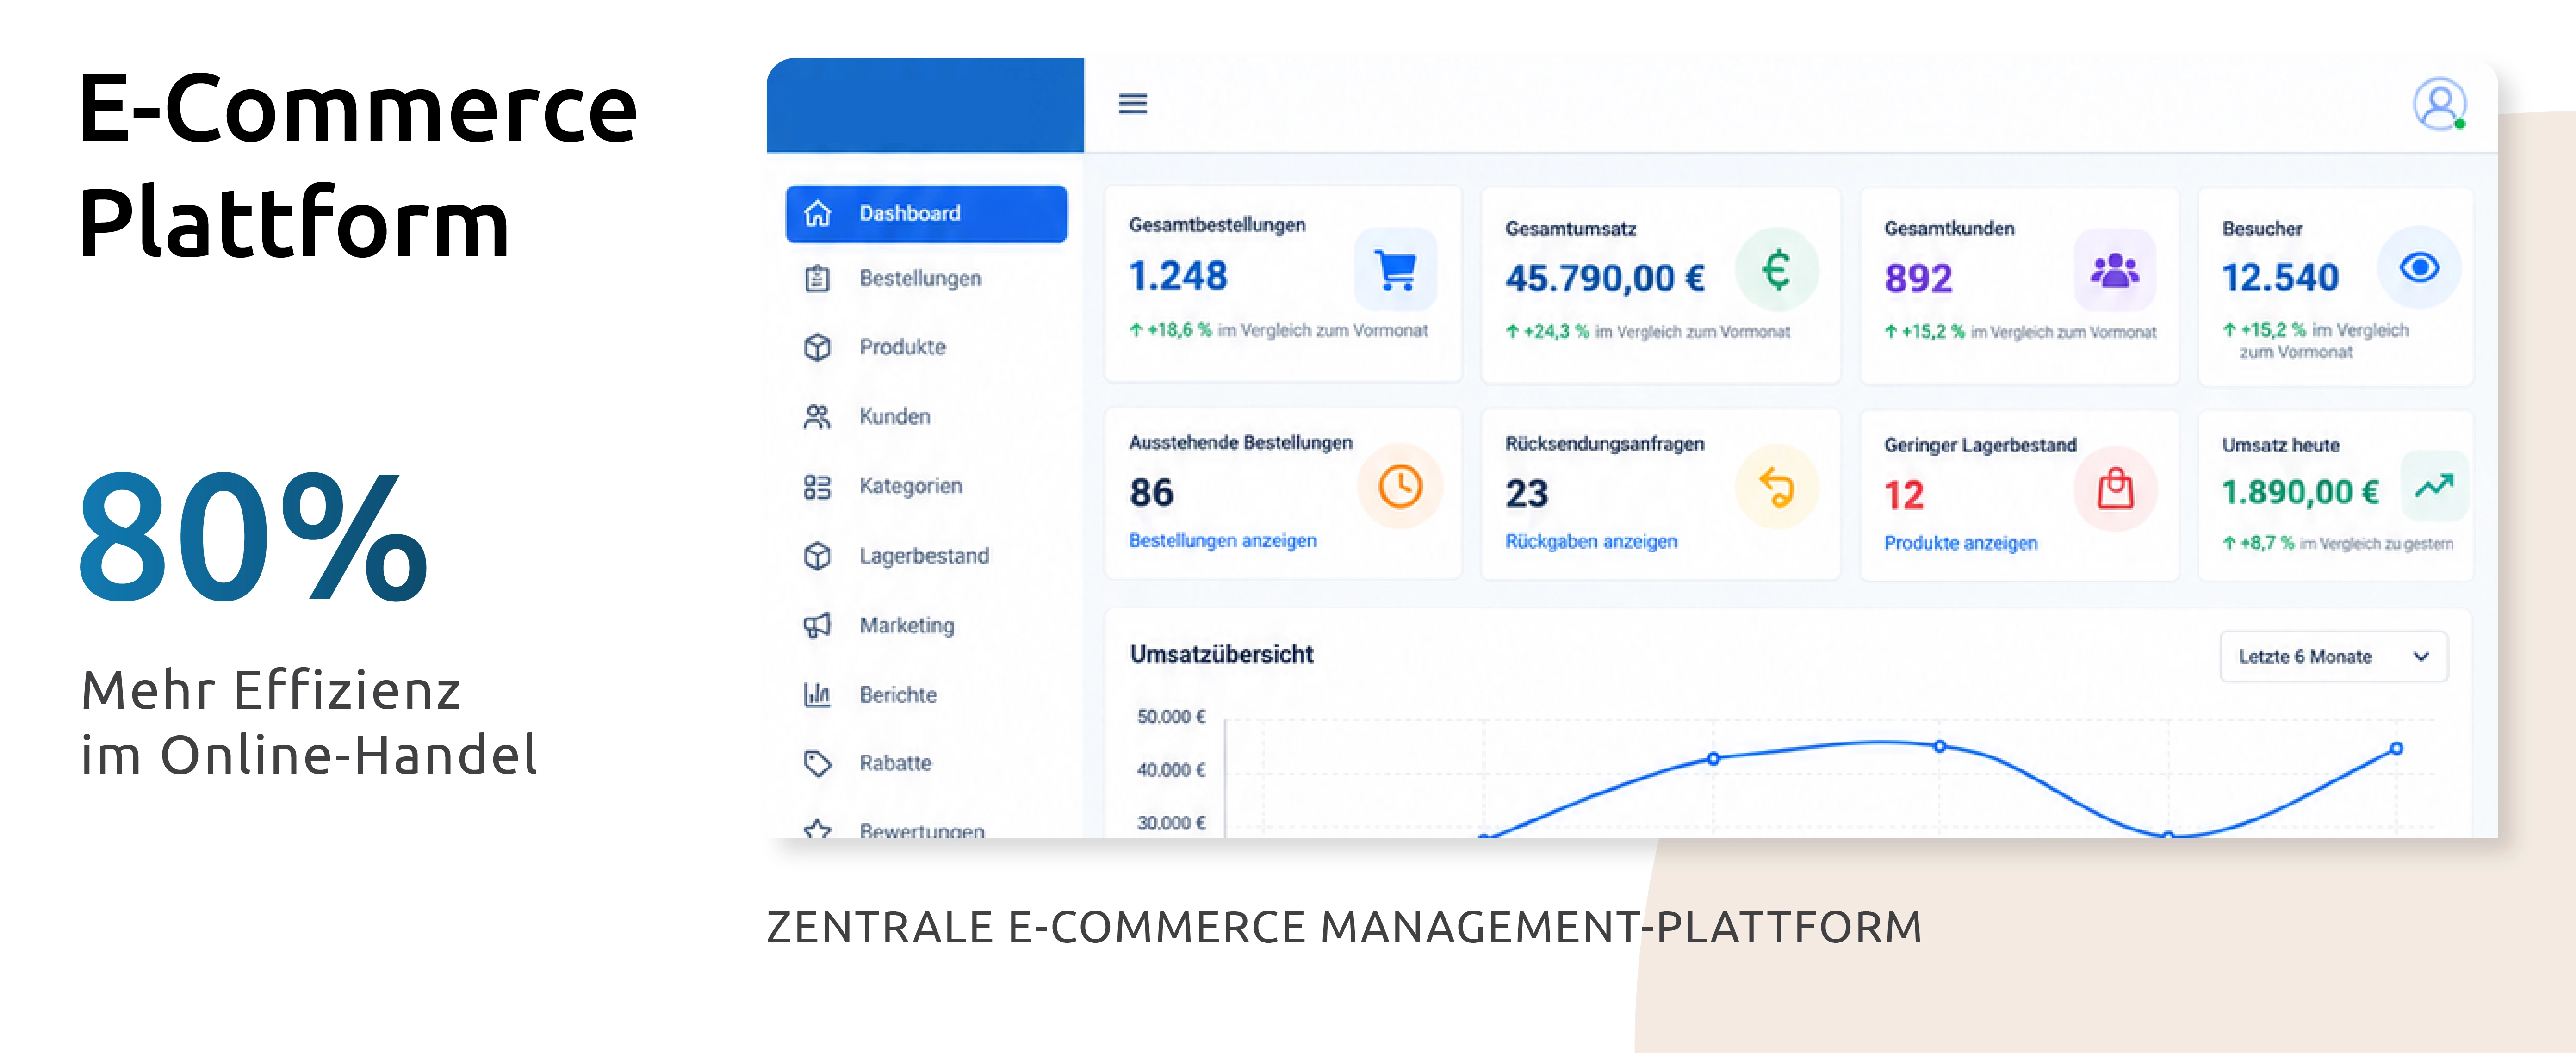Click the Umsatzübersicht chart heading
The height and width of the screenshot is (1053, 2576).
coord(1221,654)
